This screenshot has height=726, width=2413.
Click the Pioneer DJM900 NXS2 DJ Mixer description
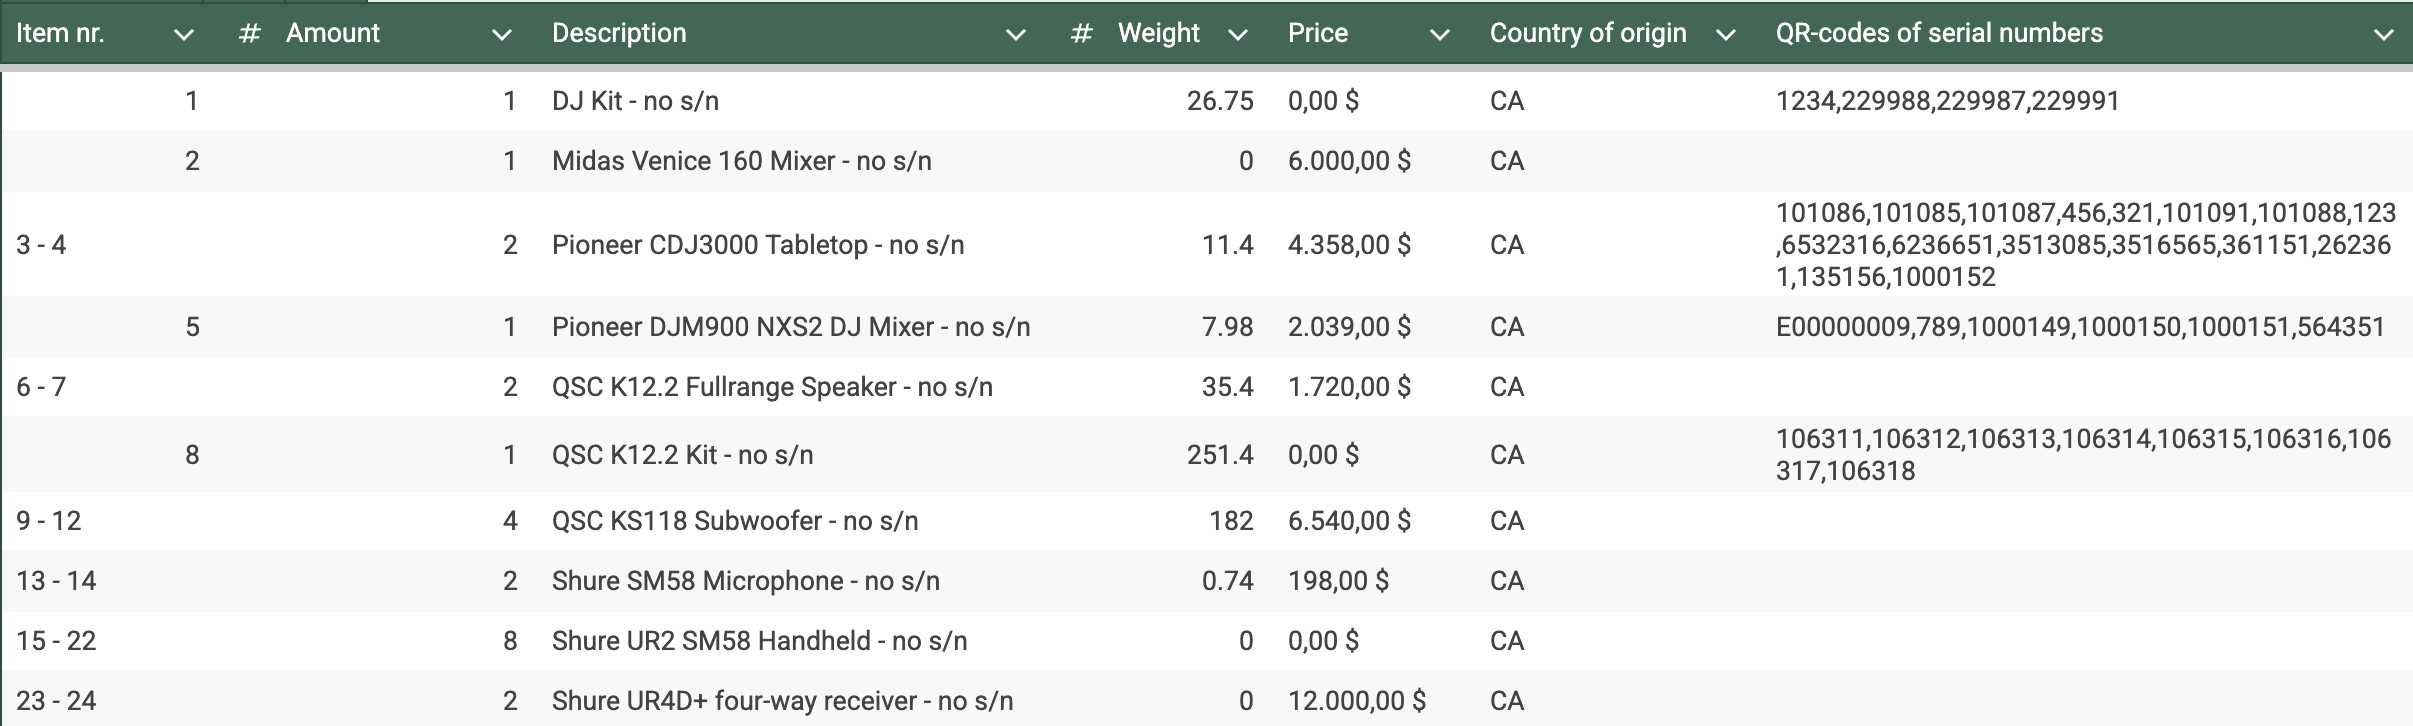coord(791,327)
